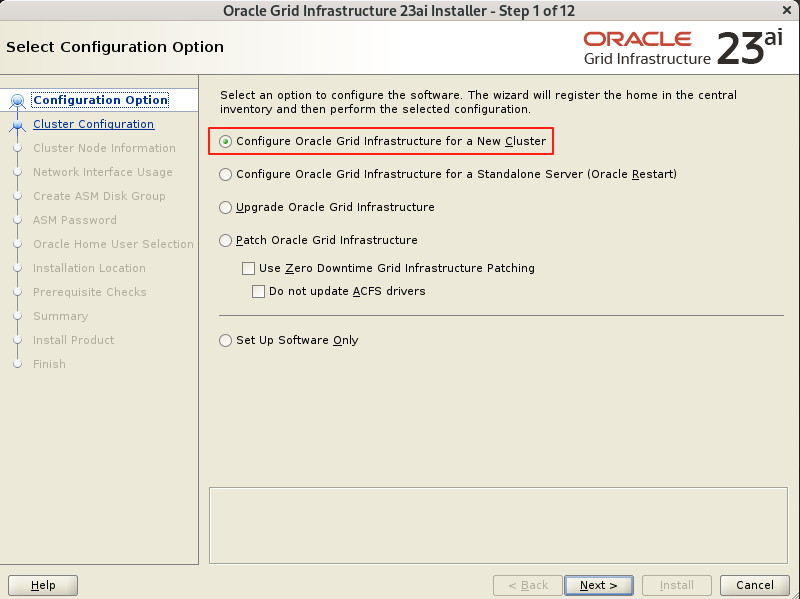Click the disabled Install button
The height and width of the screenshot is (599, 800).
[677, 585]
